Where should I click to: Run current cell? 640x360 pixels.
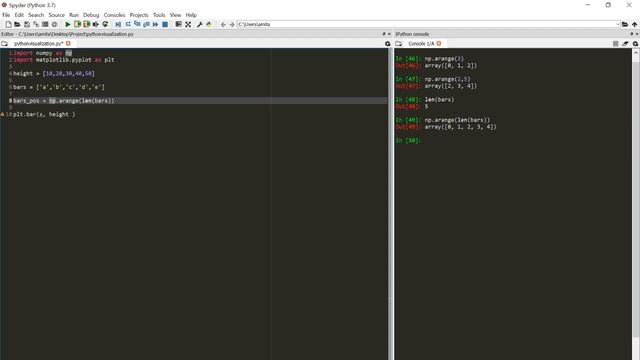77,24
